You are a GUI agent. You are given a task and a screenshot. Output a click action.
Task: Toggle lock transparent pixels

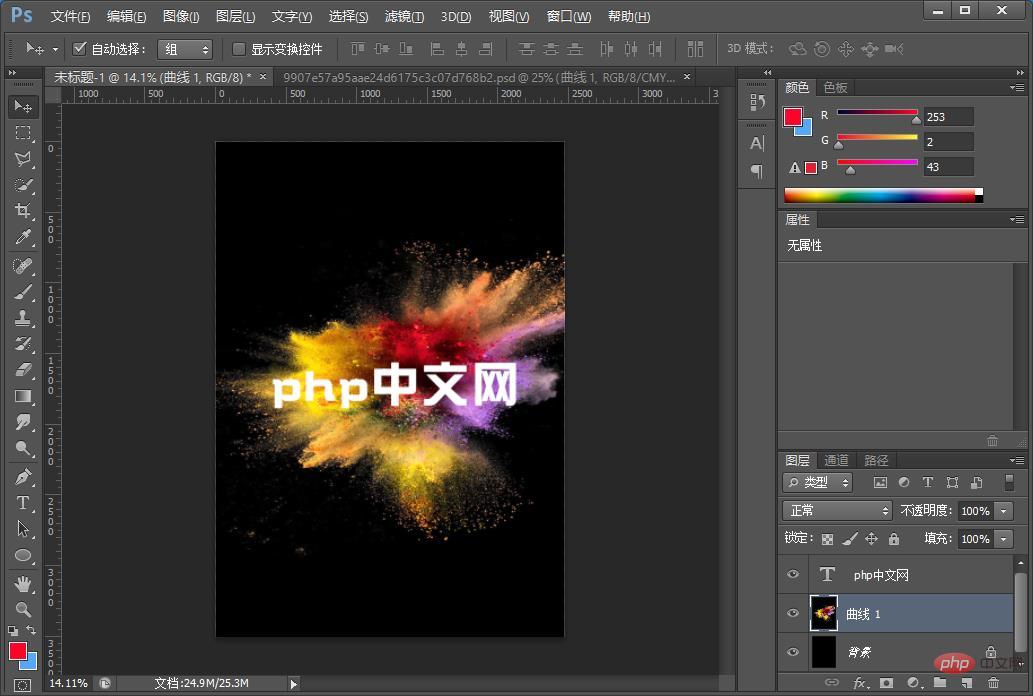click(827, 539)
